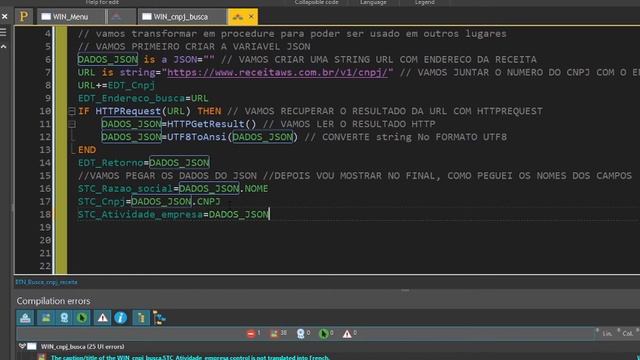Image resolution: width=640 pixels, height=360 pixels.
Task: Close the left side pane with X
Action: 4,16
